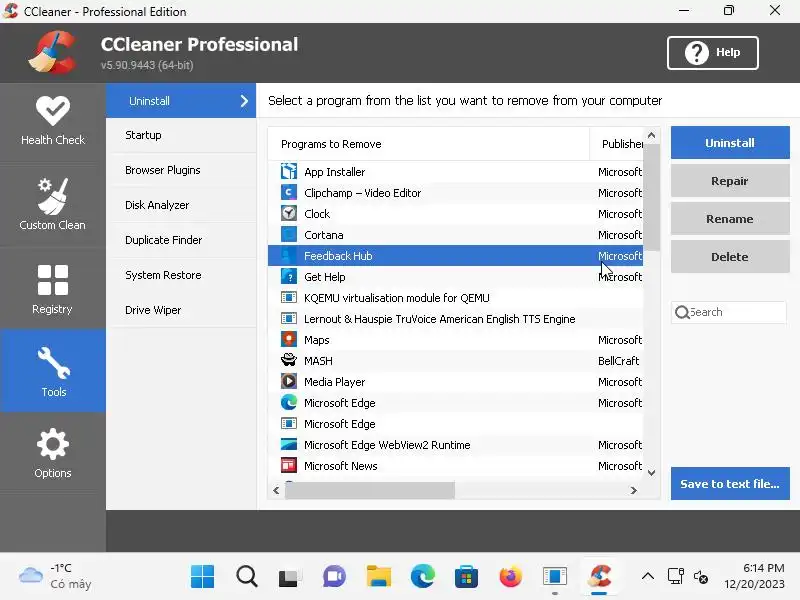
Task: Click the magnifier icon in Search box
Action: tap(682, 312)
